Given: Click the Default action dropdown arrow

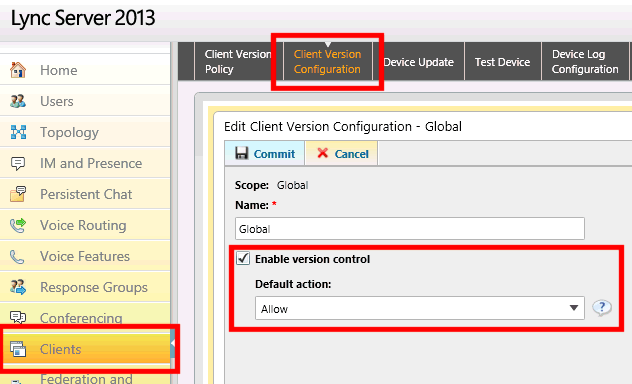Looking at the screenshot, I should click(574, 308).
